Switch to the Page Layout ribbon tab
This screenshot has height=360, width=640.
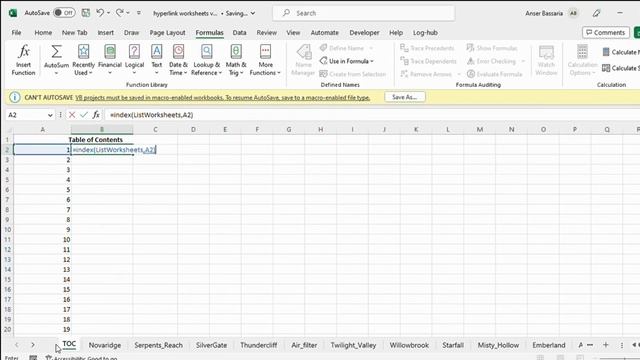coord(167,33)
